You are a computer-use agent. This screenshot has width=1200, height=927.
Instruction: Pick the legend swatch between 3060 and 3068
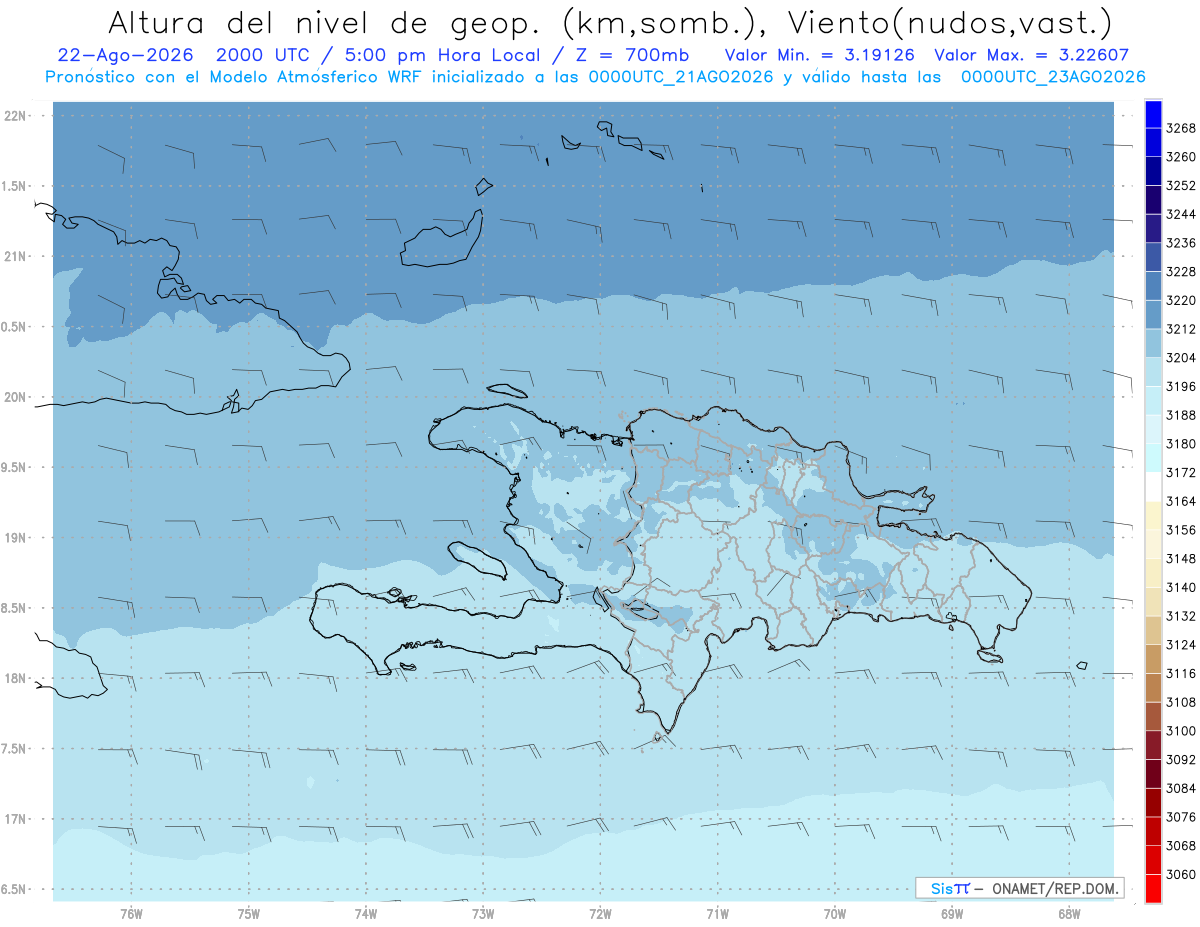(1152, 860)
